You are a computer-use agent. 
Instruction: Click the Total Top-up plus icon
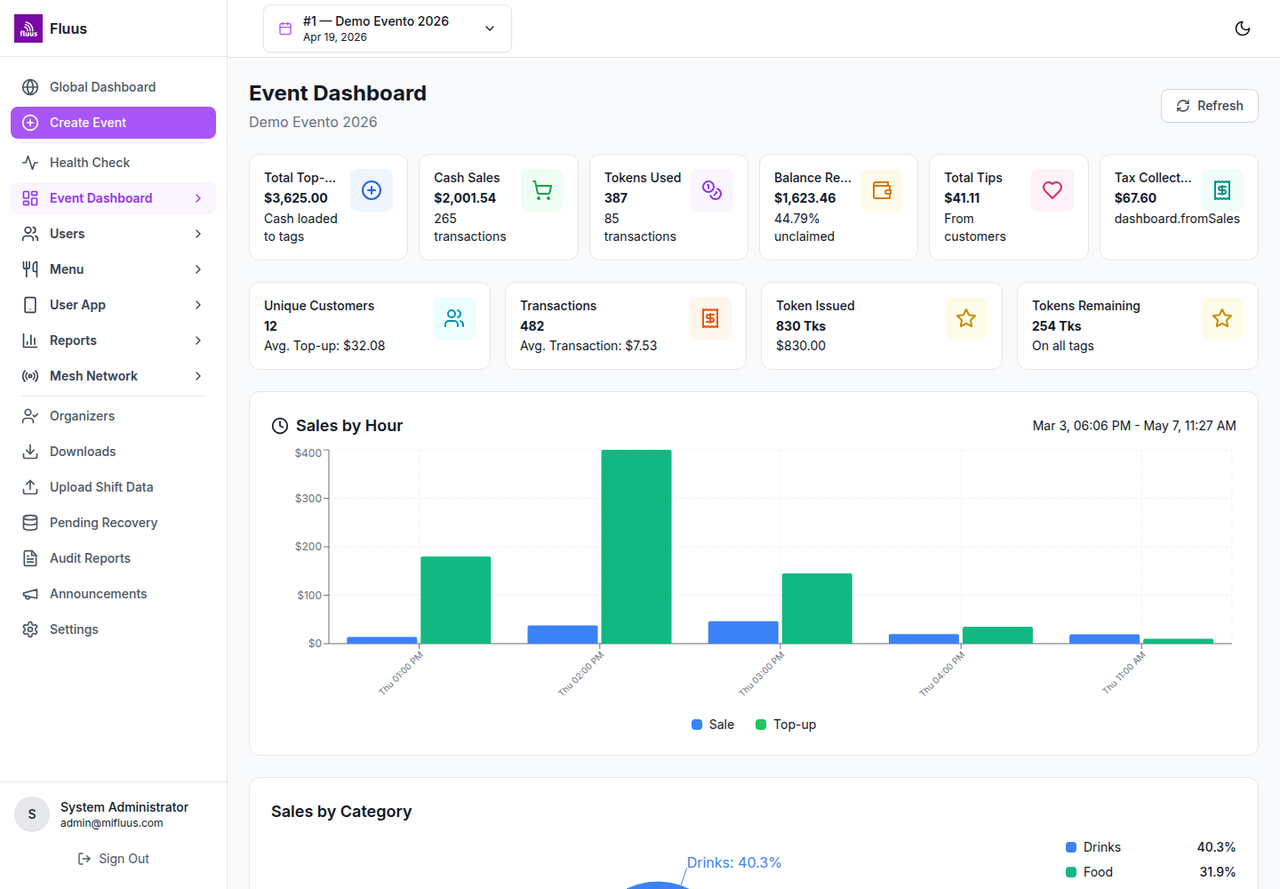pos(371,190)
